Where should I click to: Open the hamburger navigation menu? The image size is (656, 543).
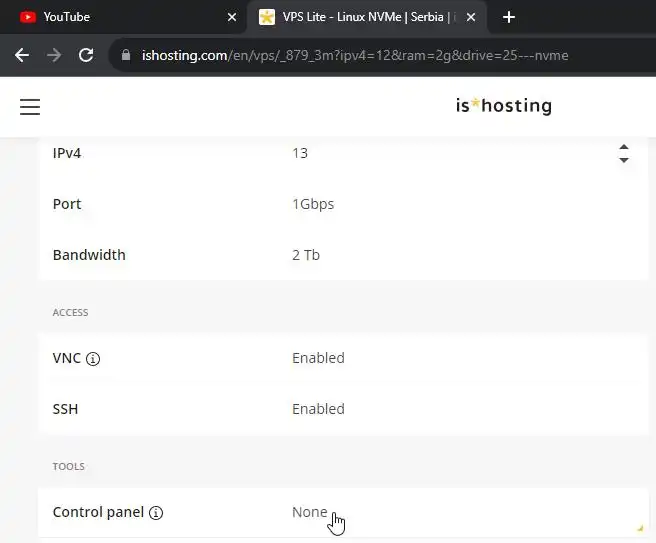(x=30, y=107)
